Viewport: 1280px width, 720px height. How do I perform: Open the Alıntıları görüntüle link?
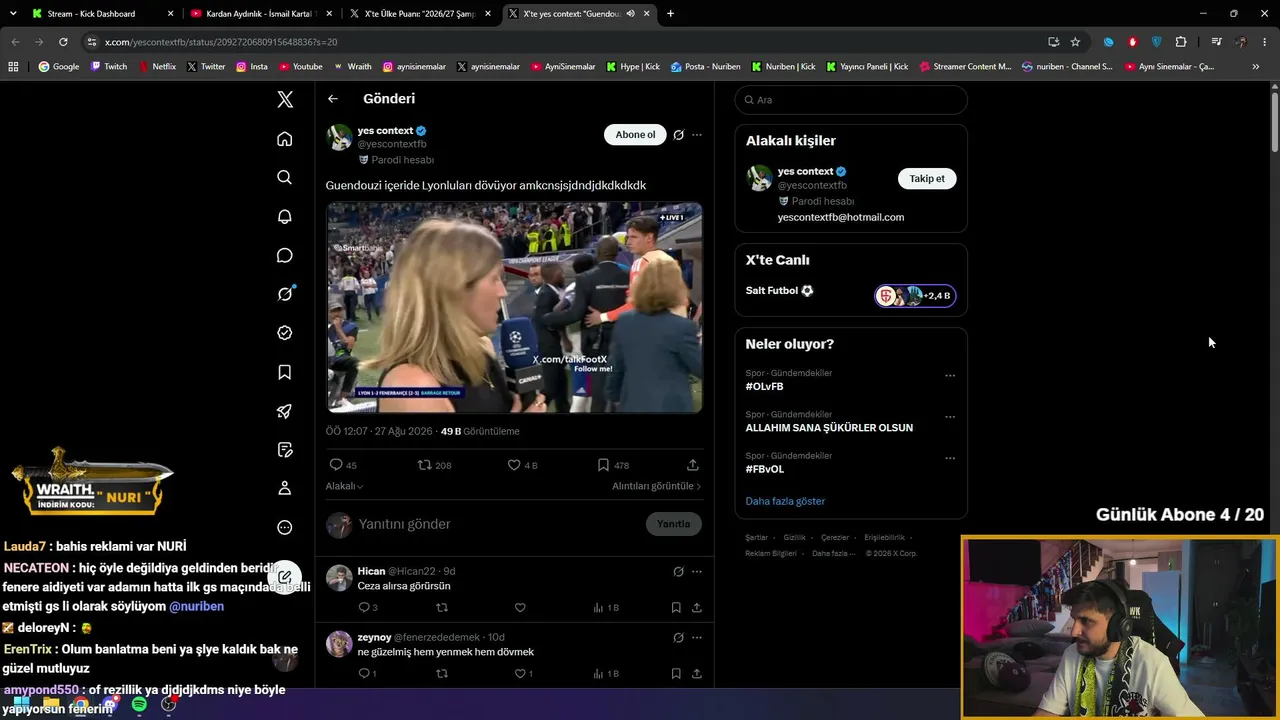657,486
